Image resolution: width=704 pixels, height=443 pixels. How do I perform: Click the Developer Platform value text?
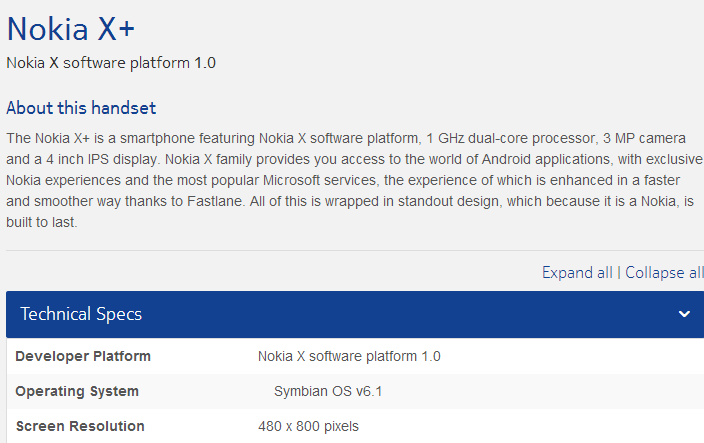pos(349,356)
